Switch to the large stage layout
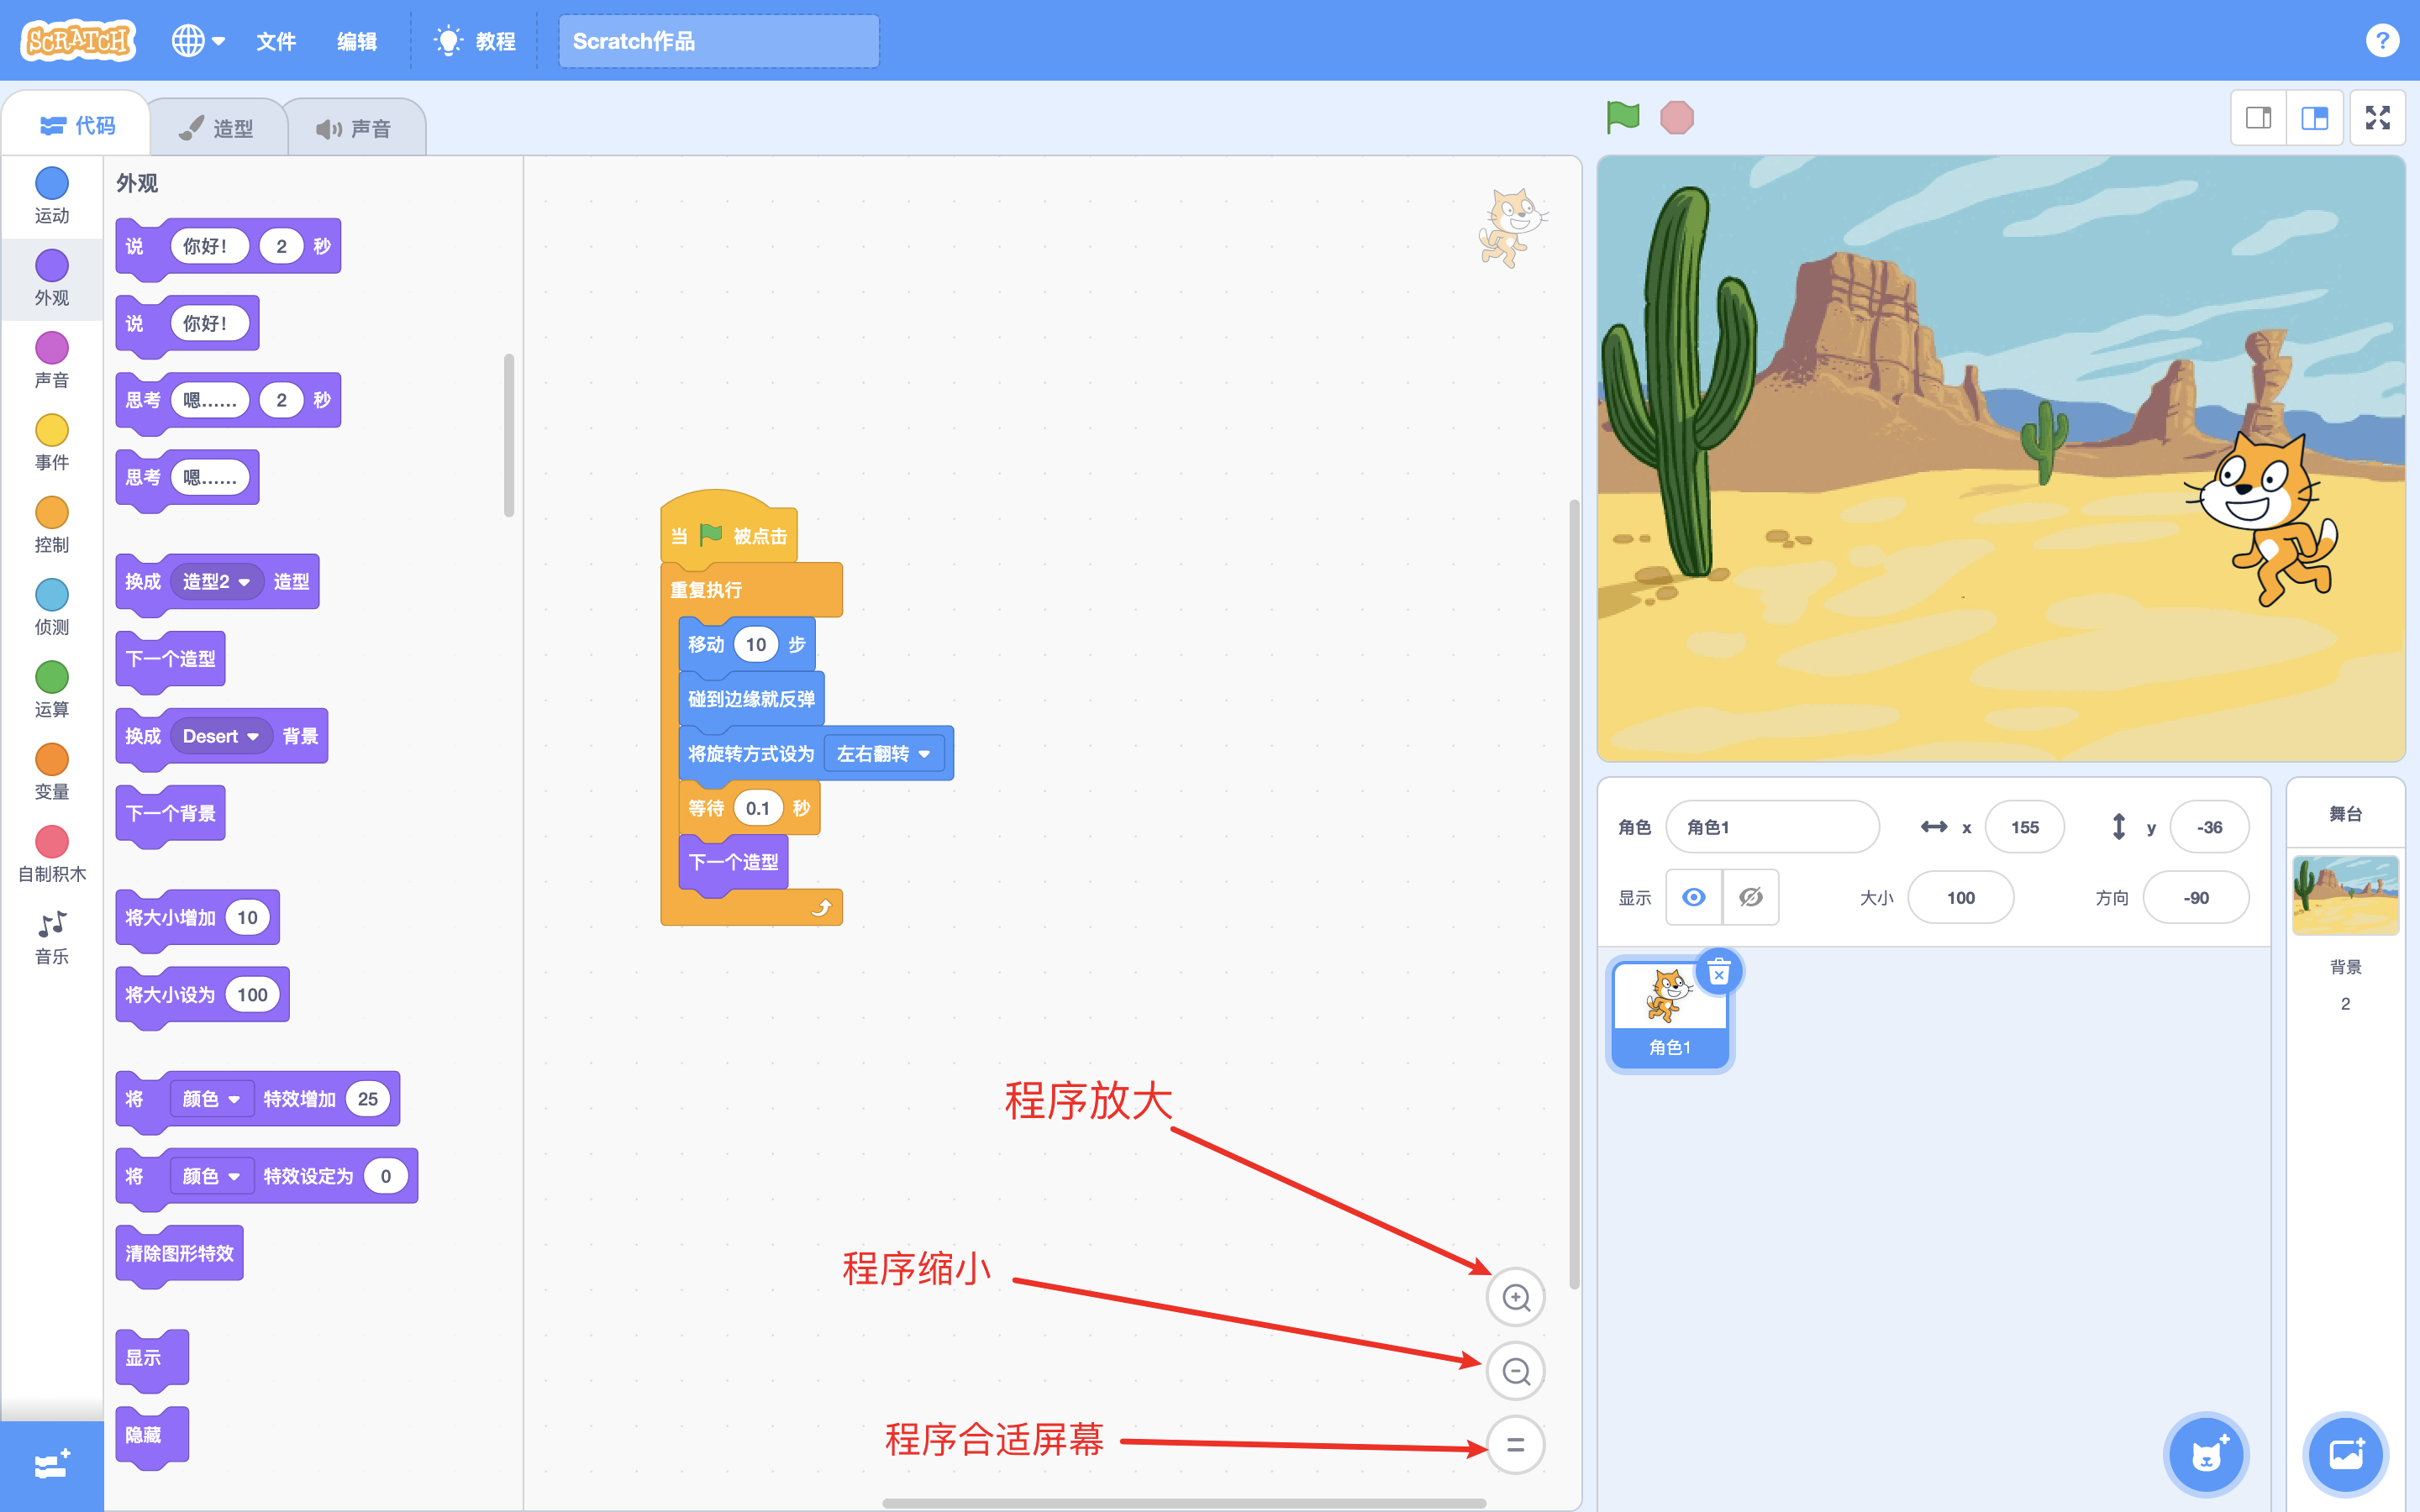2420x1512 pixels. [x=2315, y=118]
